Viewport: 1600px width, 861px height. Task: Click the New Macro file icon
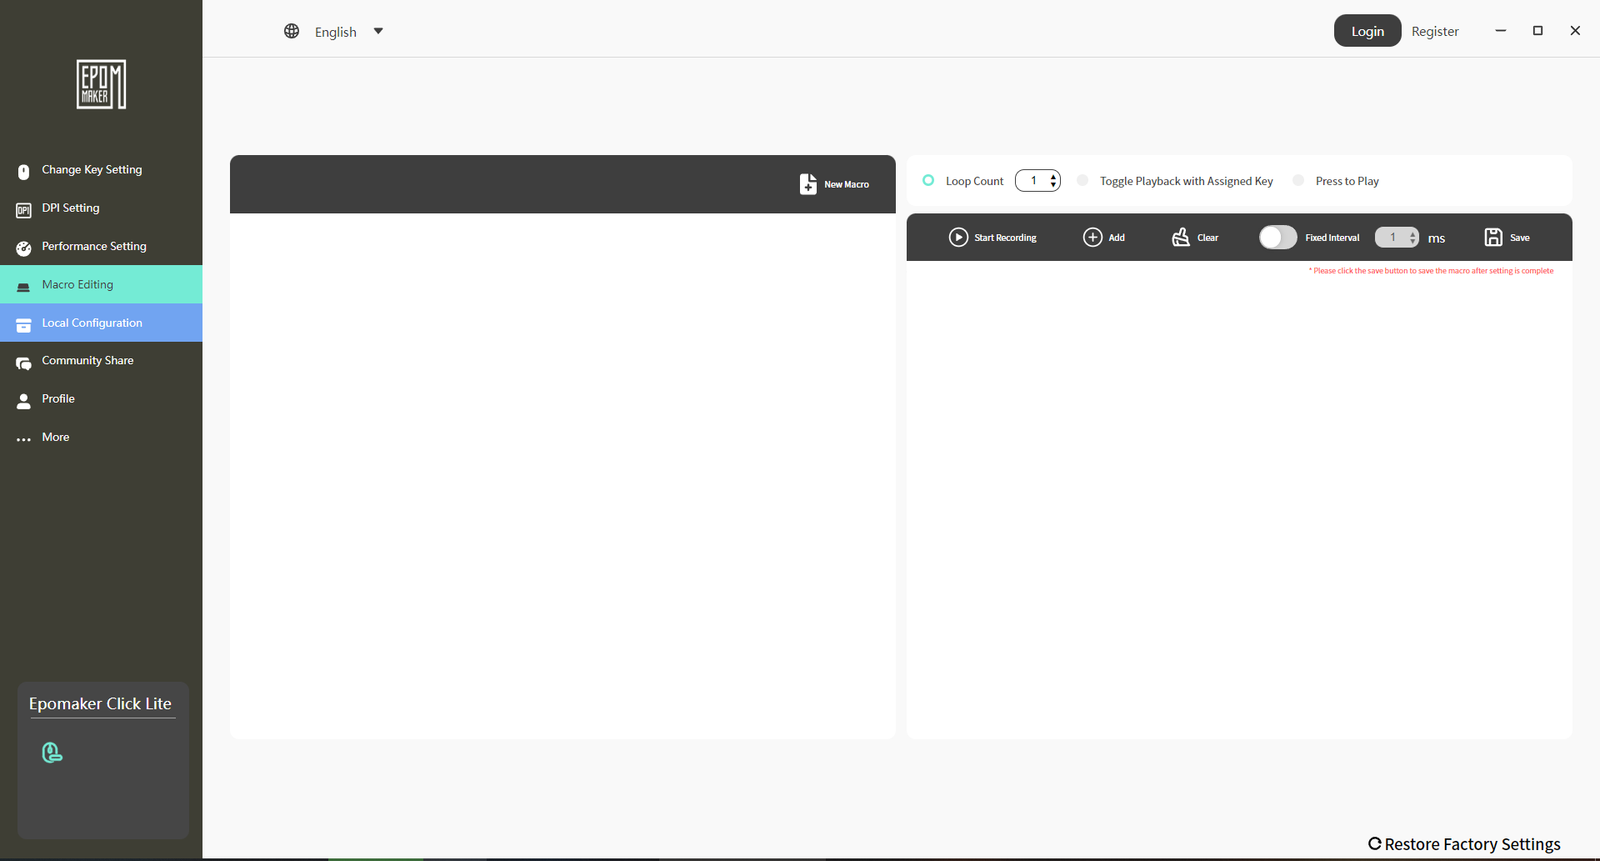coord(808,184)
